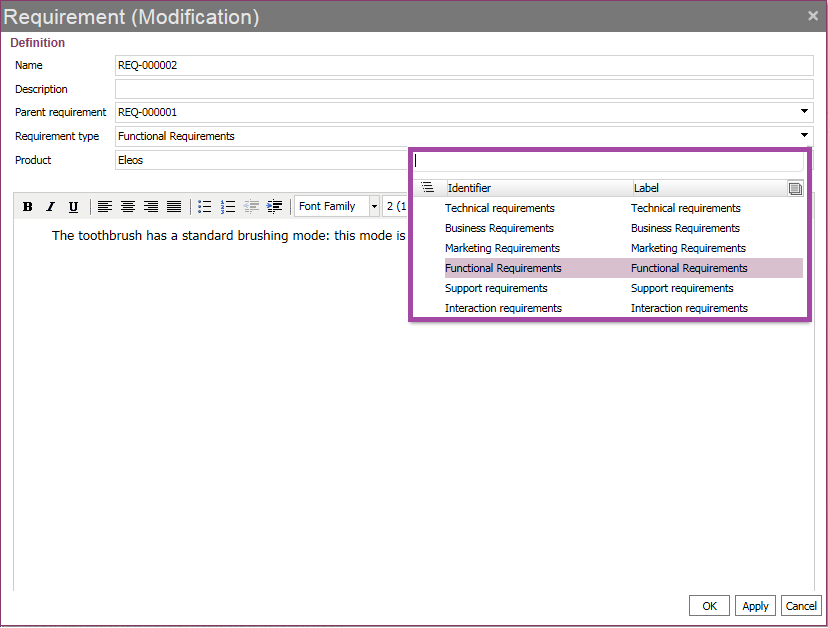Center align the text
Screen dimensions: 828x628
pyautogui.click(x=128, y=207)
